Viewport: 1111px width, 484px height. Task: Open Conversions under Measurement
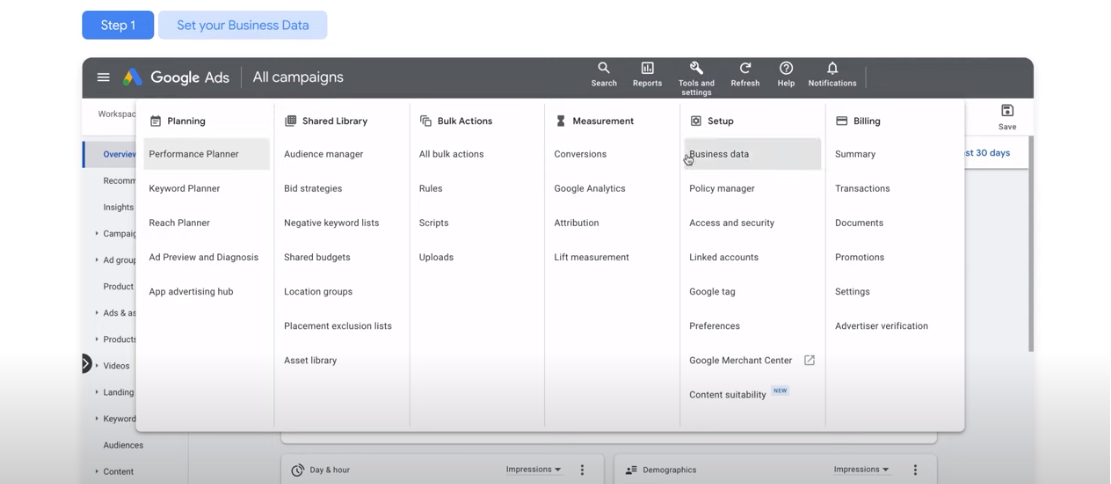pos(580,154)
